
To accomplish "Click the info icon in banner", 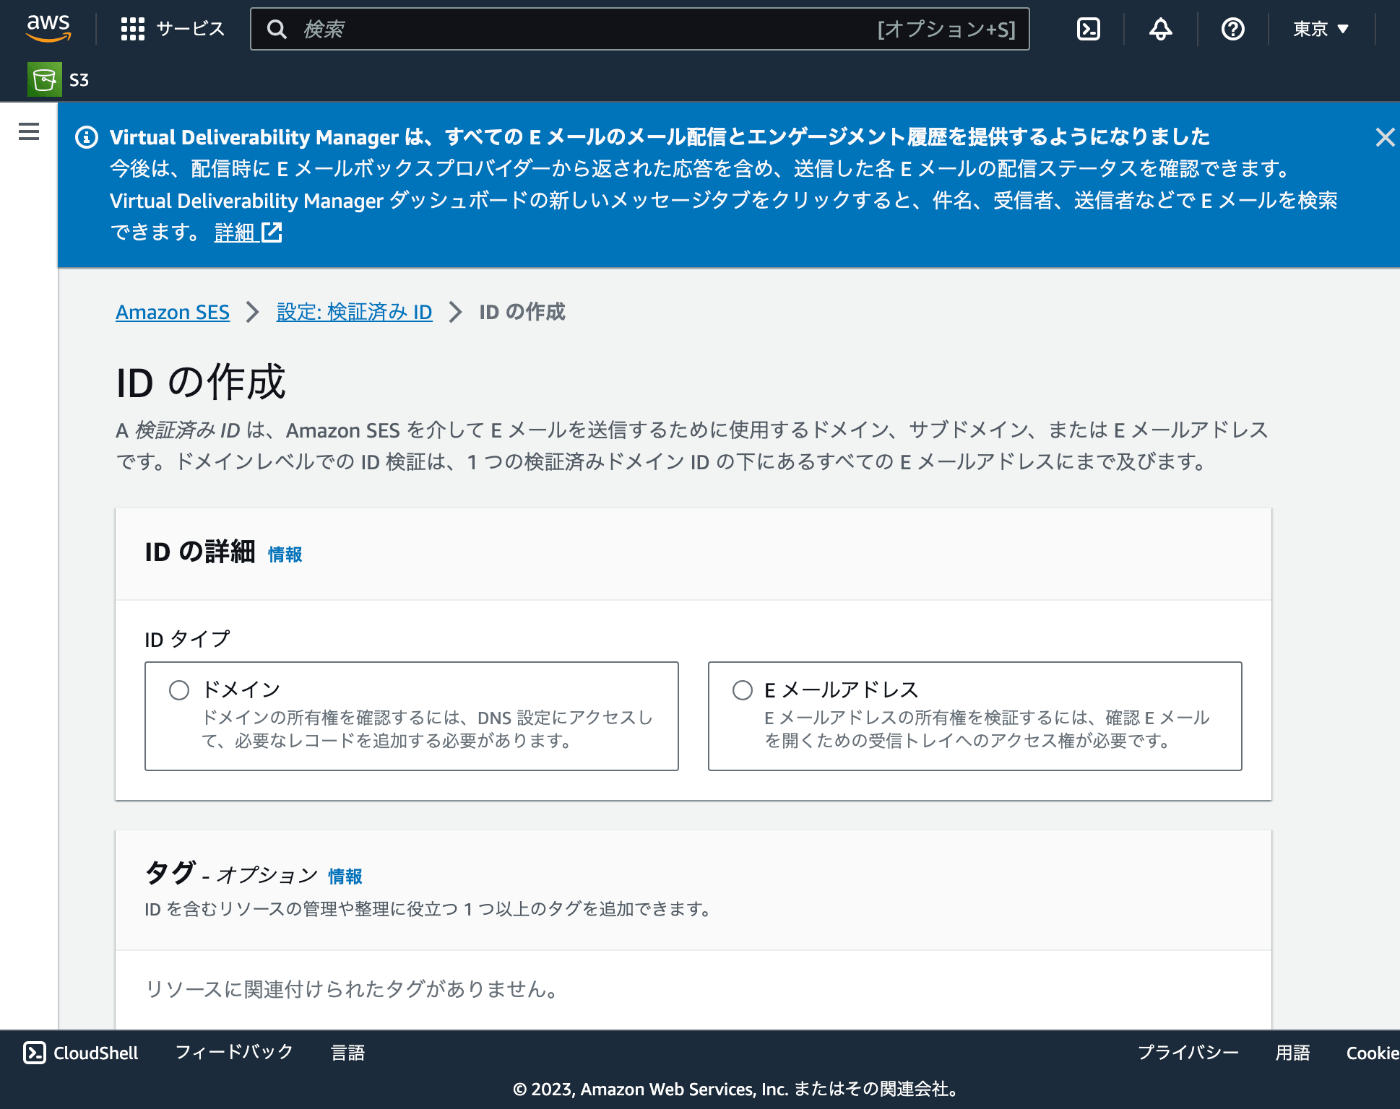I will pos(87,137).
